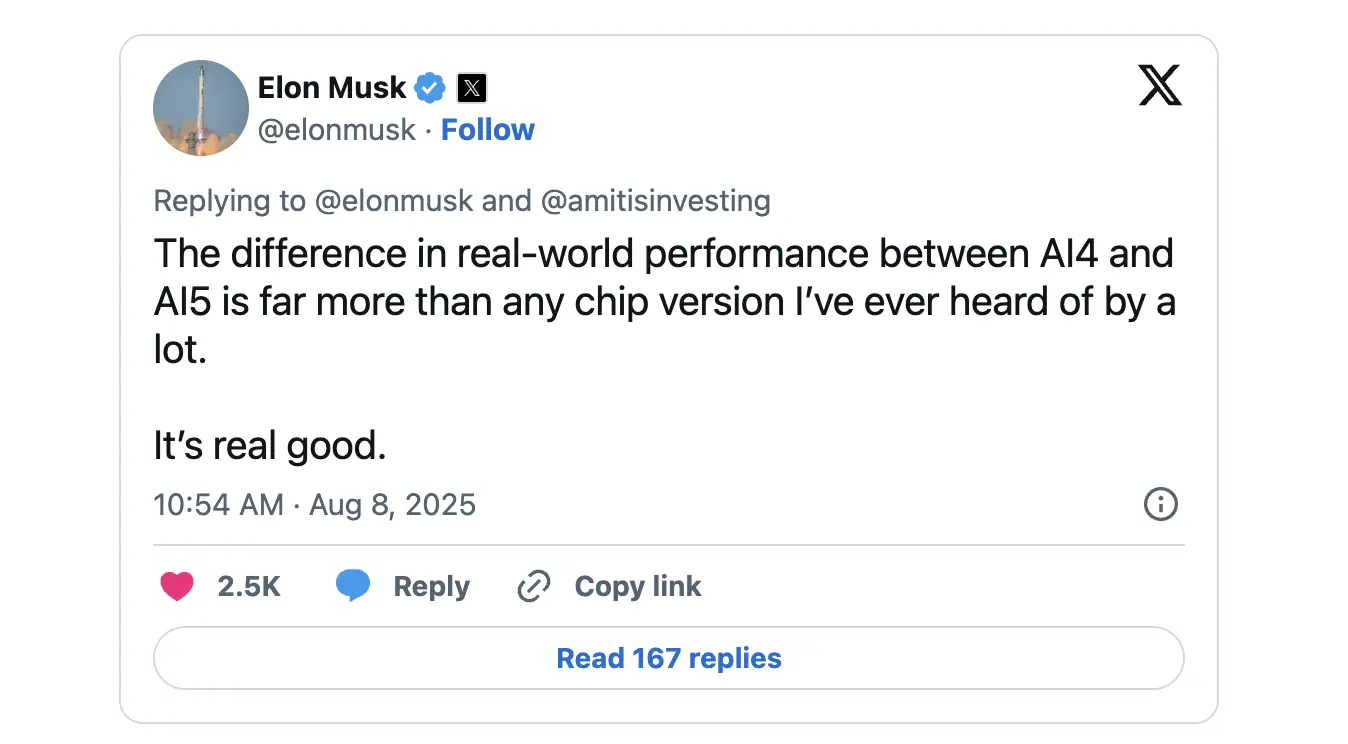Screen dimensions: 1348x744
Task: Open the Read 167 replies button
Action: click(x=668, y=658)
